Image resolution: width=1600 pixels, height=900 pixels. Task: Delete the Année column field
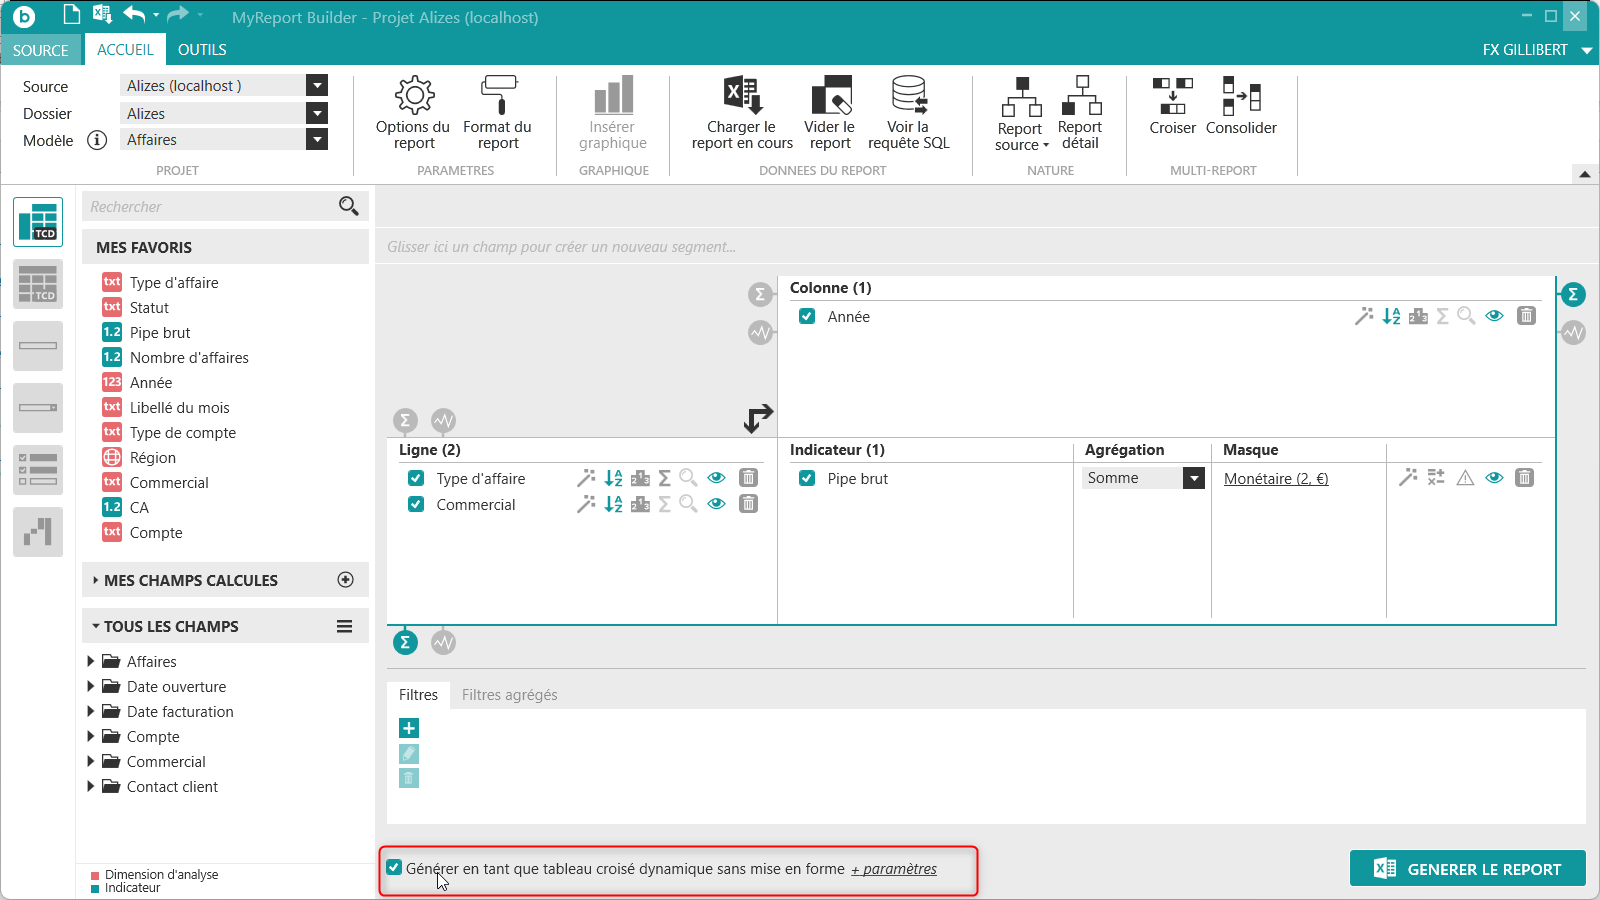coord(1526,316)
